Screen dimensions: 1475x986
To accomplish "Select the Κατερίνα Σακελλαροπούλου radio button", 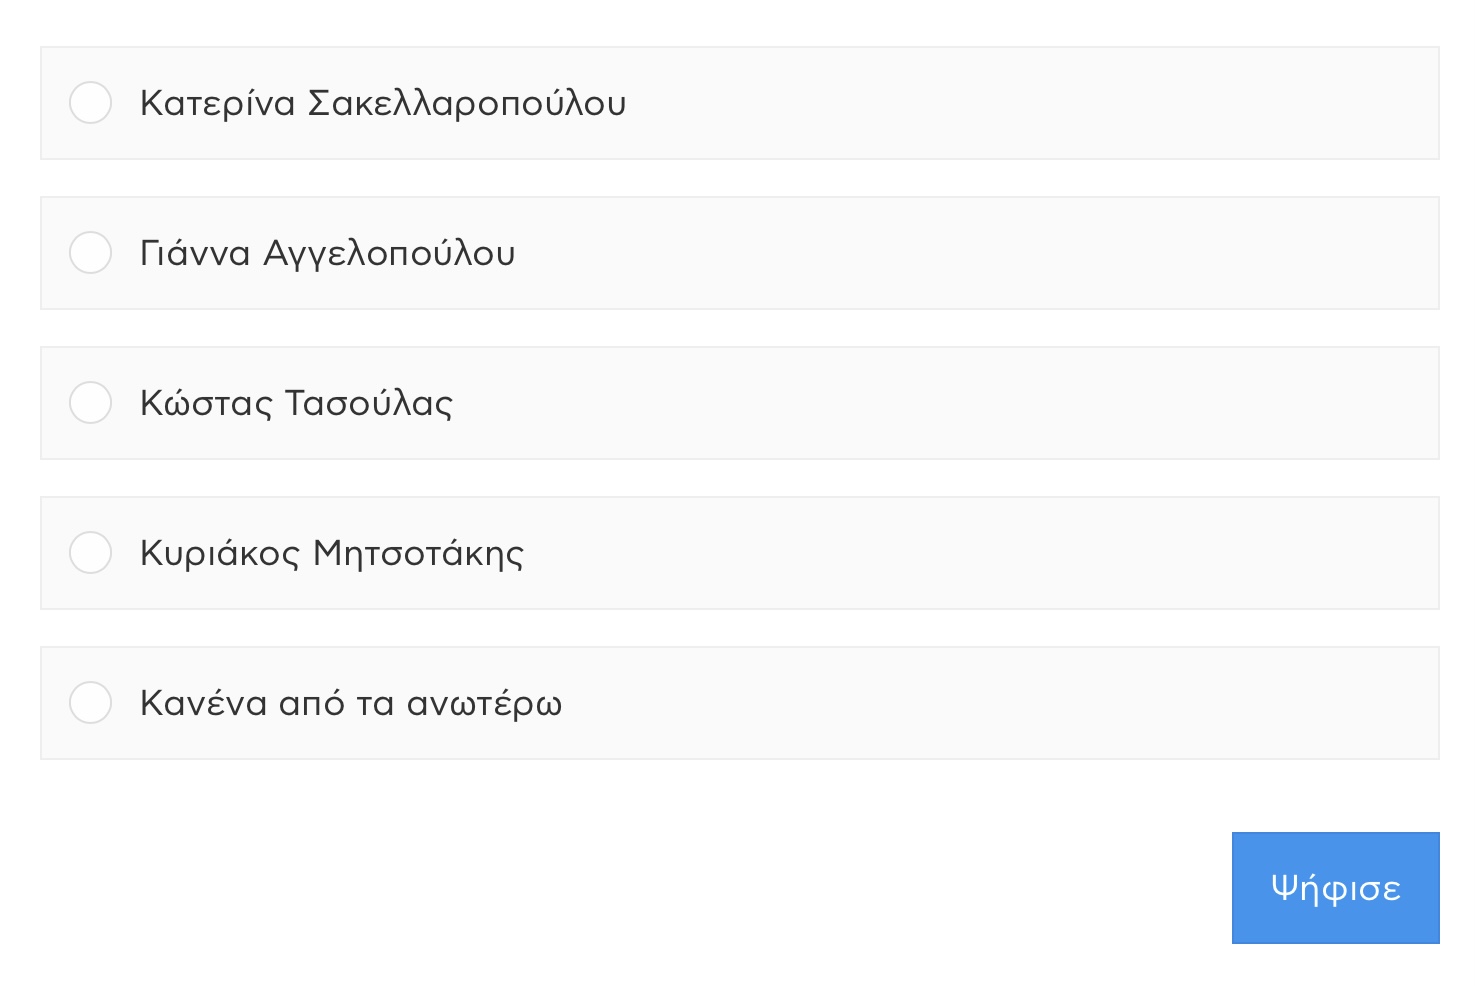I will [x=90, y=103].
